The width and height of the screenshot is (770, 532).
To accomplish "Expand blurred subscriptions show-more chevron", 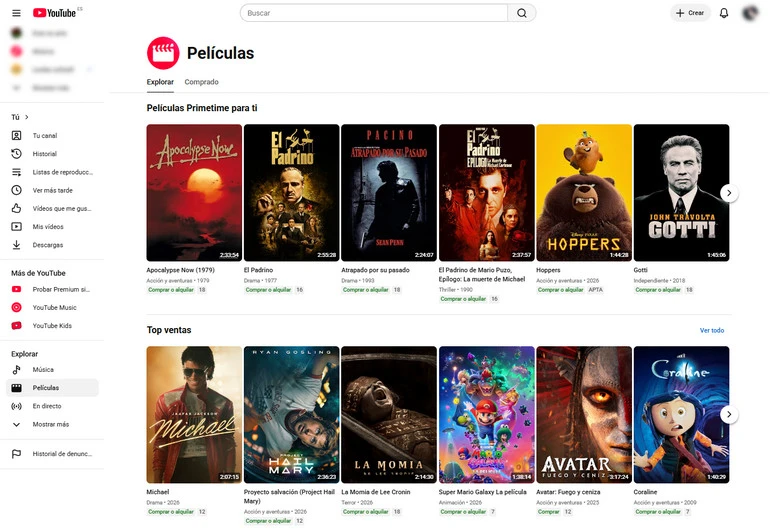I will pos(16,88).
